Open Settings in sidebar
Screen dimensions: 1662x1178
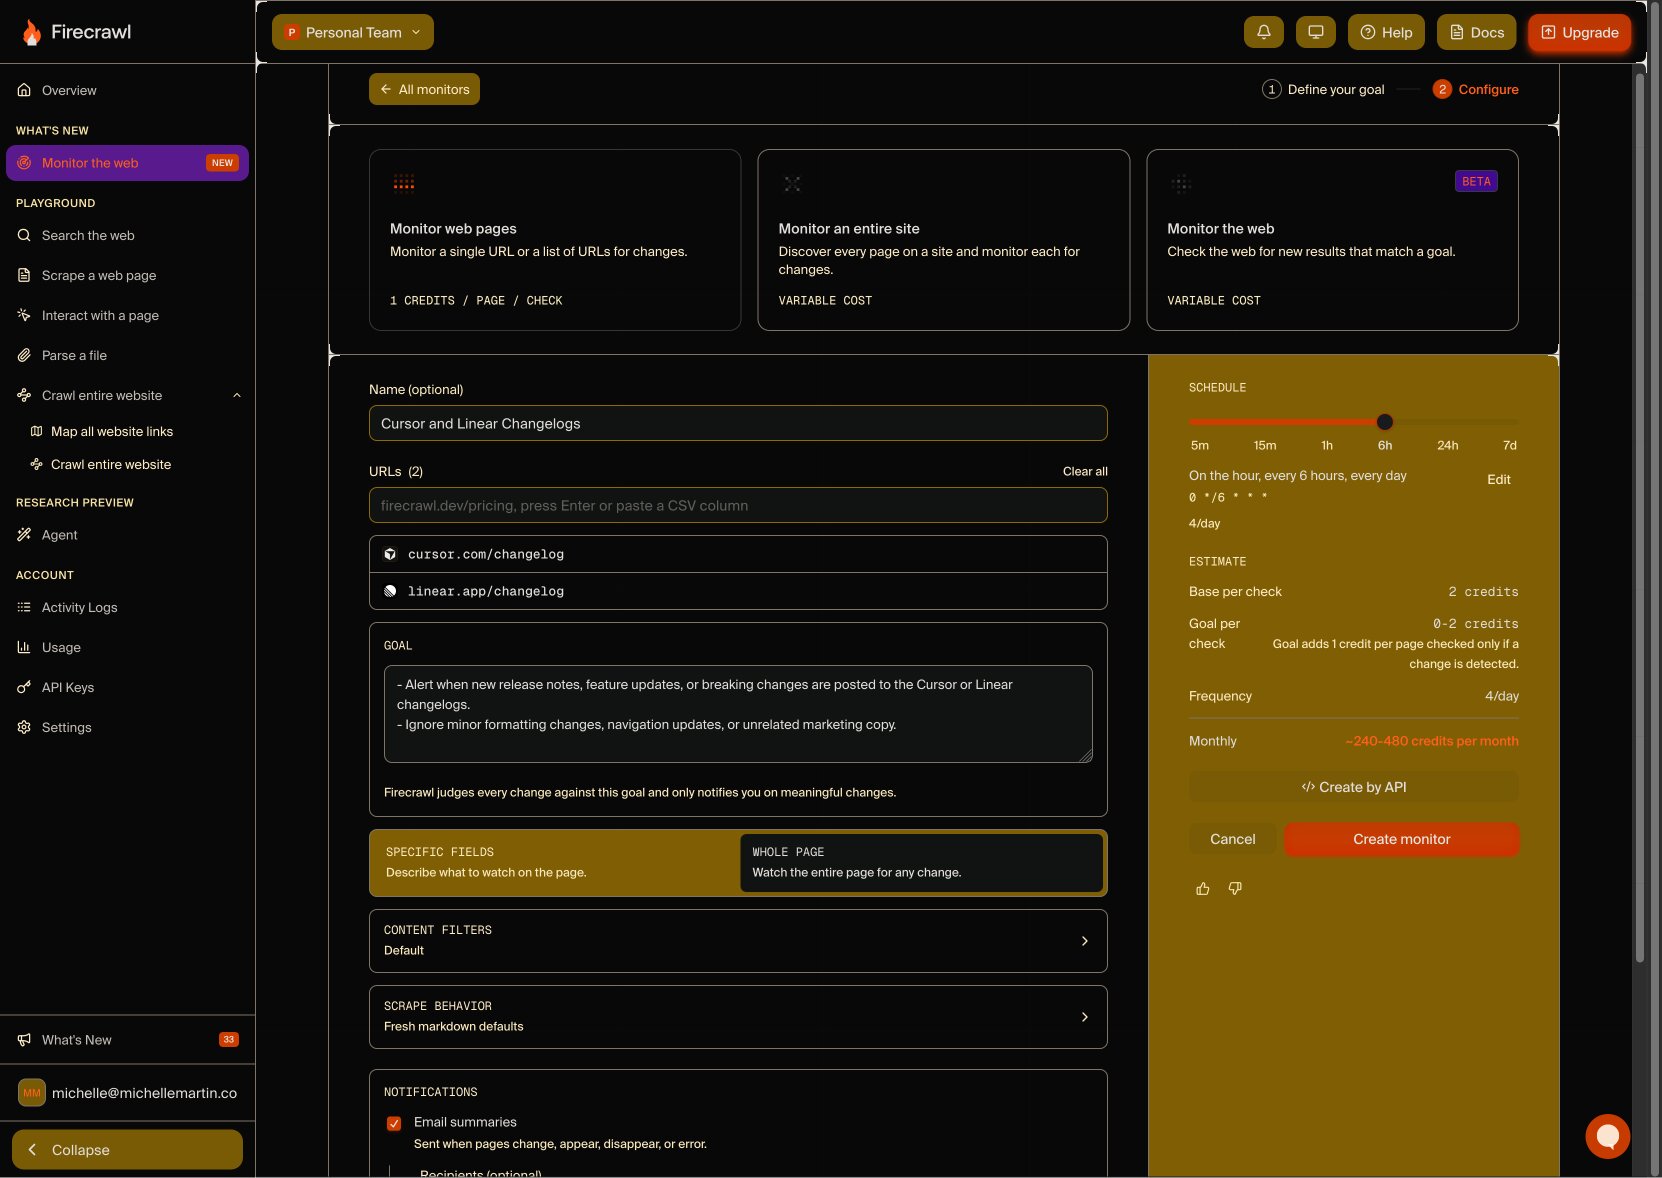[x=127, y=728]
